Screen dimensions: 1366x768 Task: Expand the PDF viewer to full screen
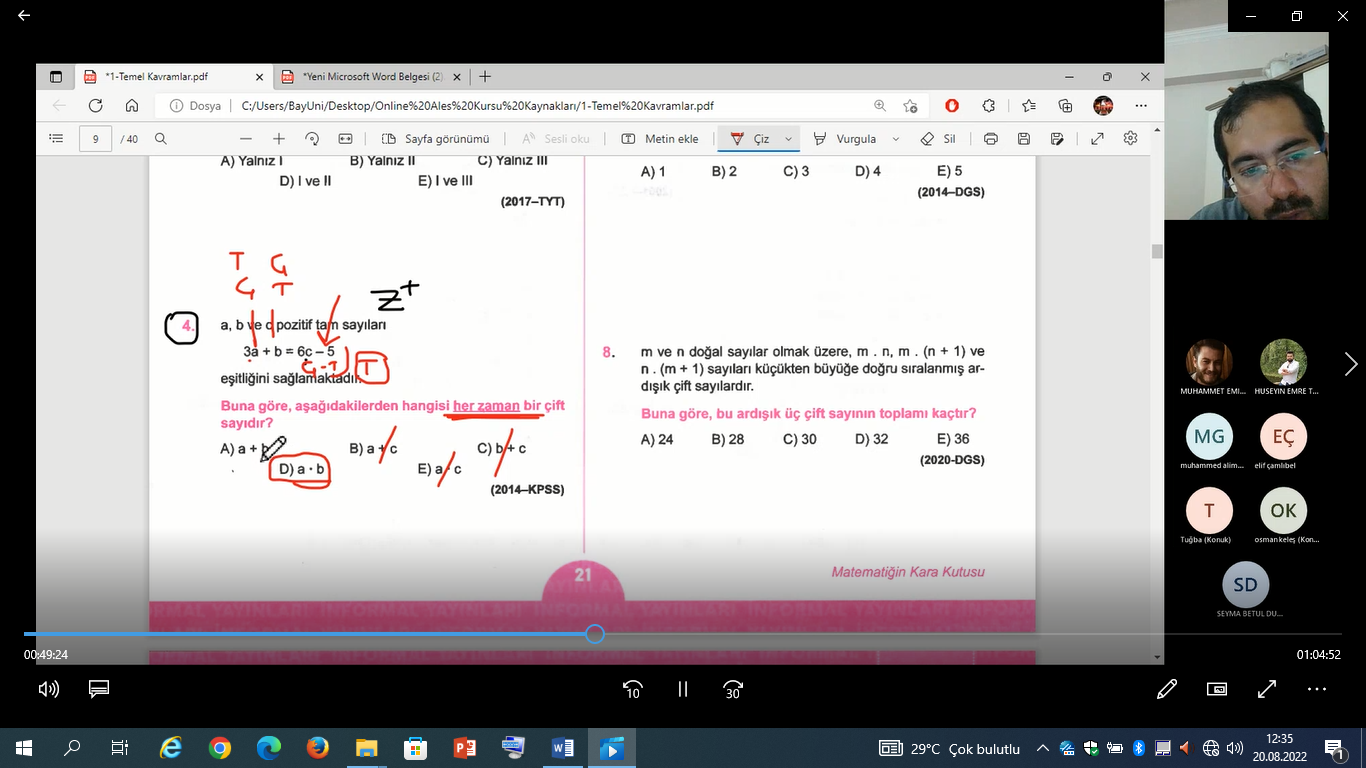tap(1097, 139)
